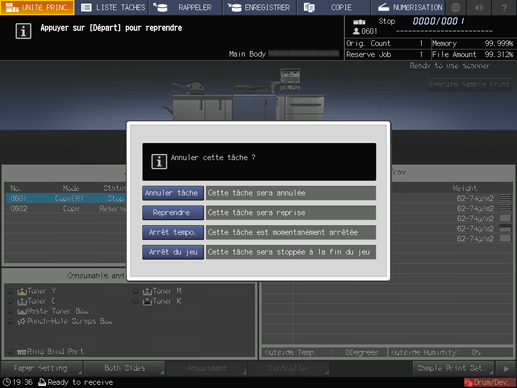Click the Toner M status indicator circle

click(x=135, y=291)
